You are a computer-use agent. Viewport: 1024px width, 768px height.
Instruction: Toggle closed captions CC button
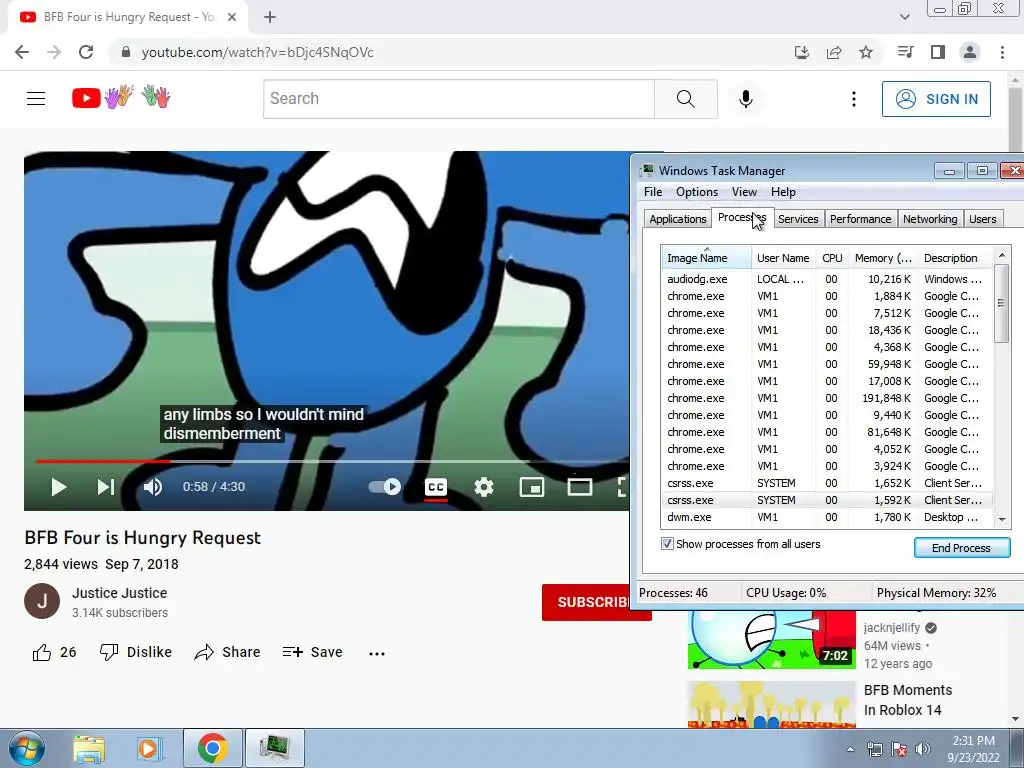click(436, 487)
